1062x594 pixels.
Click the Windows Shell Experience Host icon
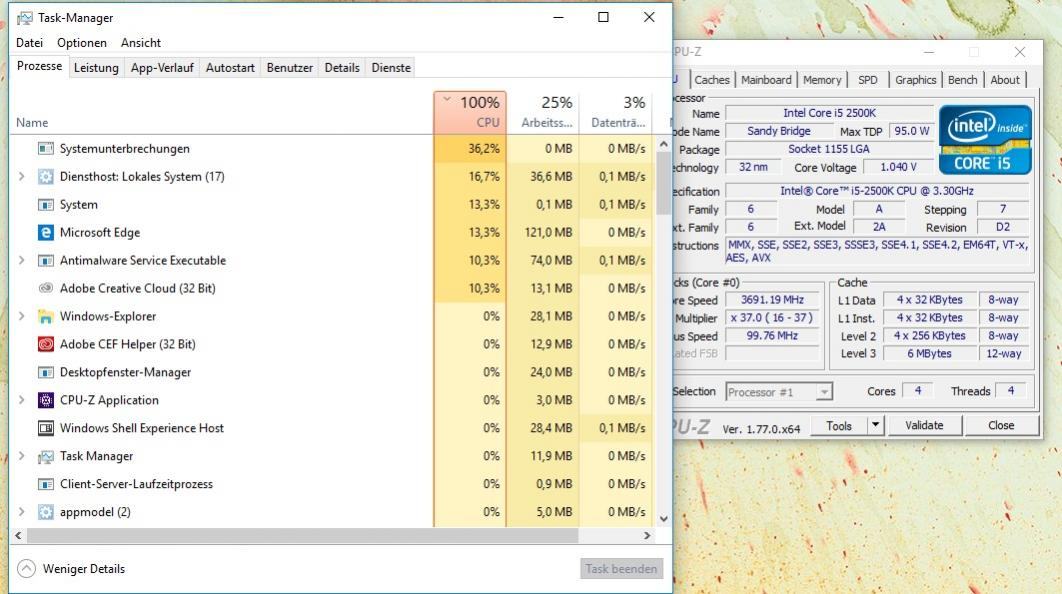pyautogui.click(x=45, y=428)
